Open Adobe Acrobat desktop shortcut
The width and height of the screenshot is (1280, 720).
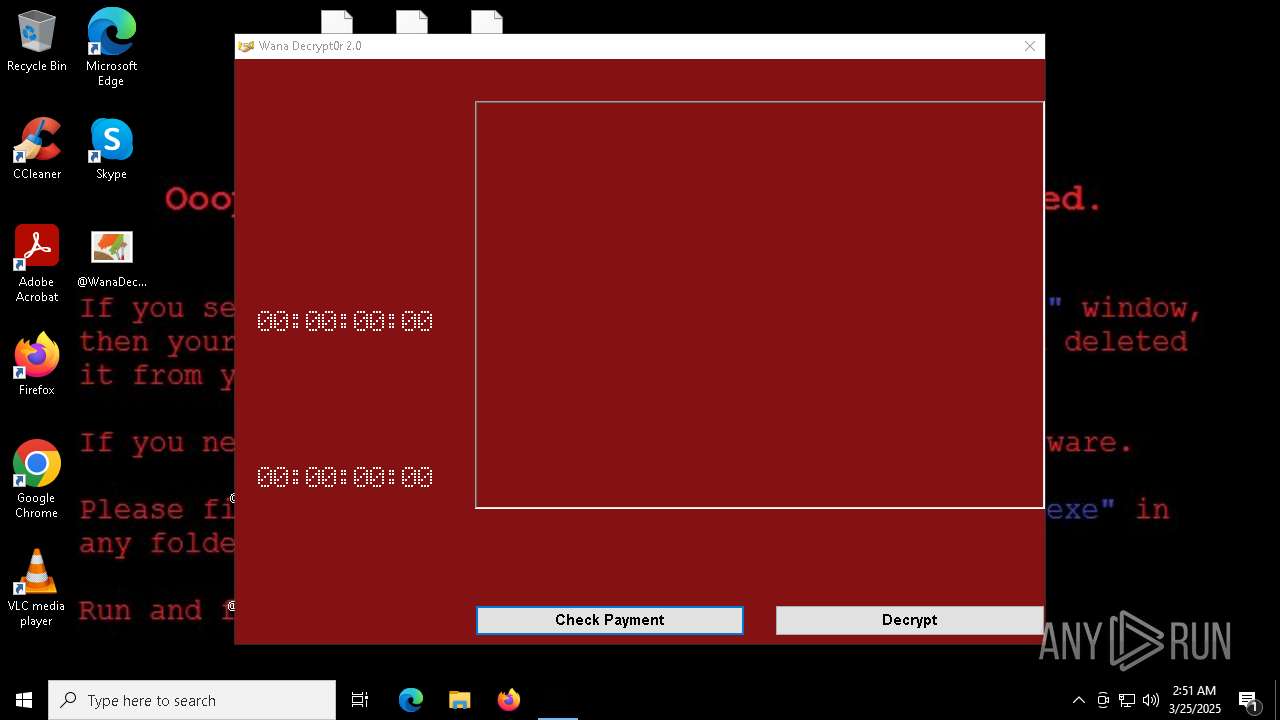pos(37,263)
